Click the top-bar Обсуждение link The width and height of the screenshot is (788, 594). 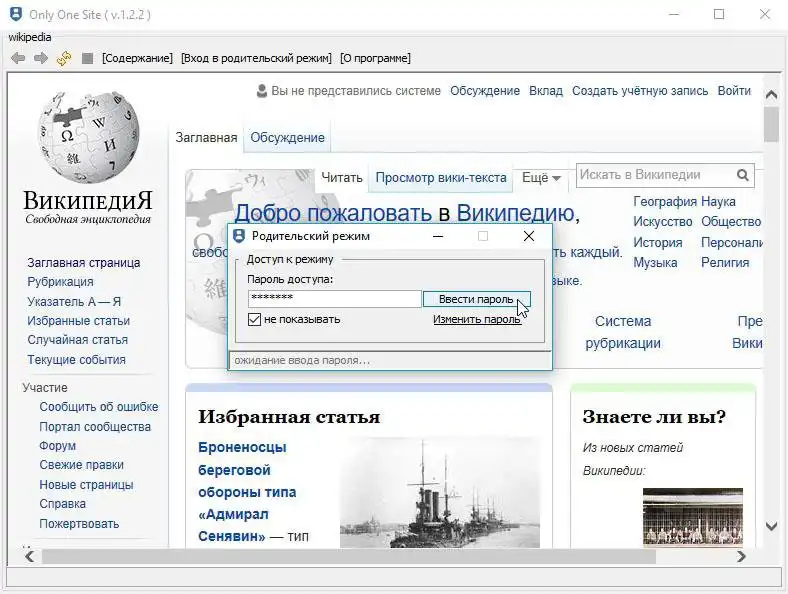tap(485, 91)
